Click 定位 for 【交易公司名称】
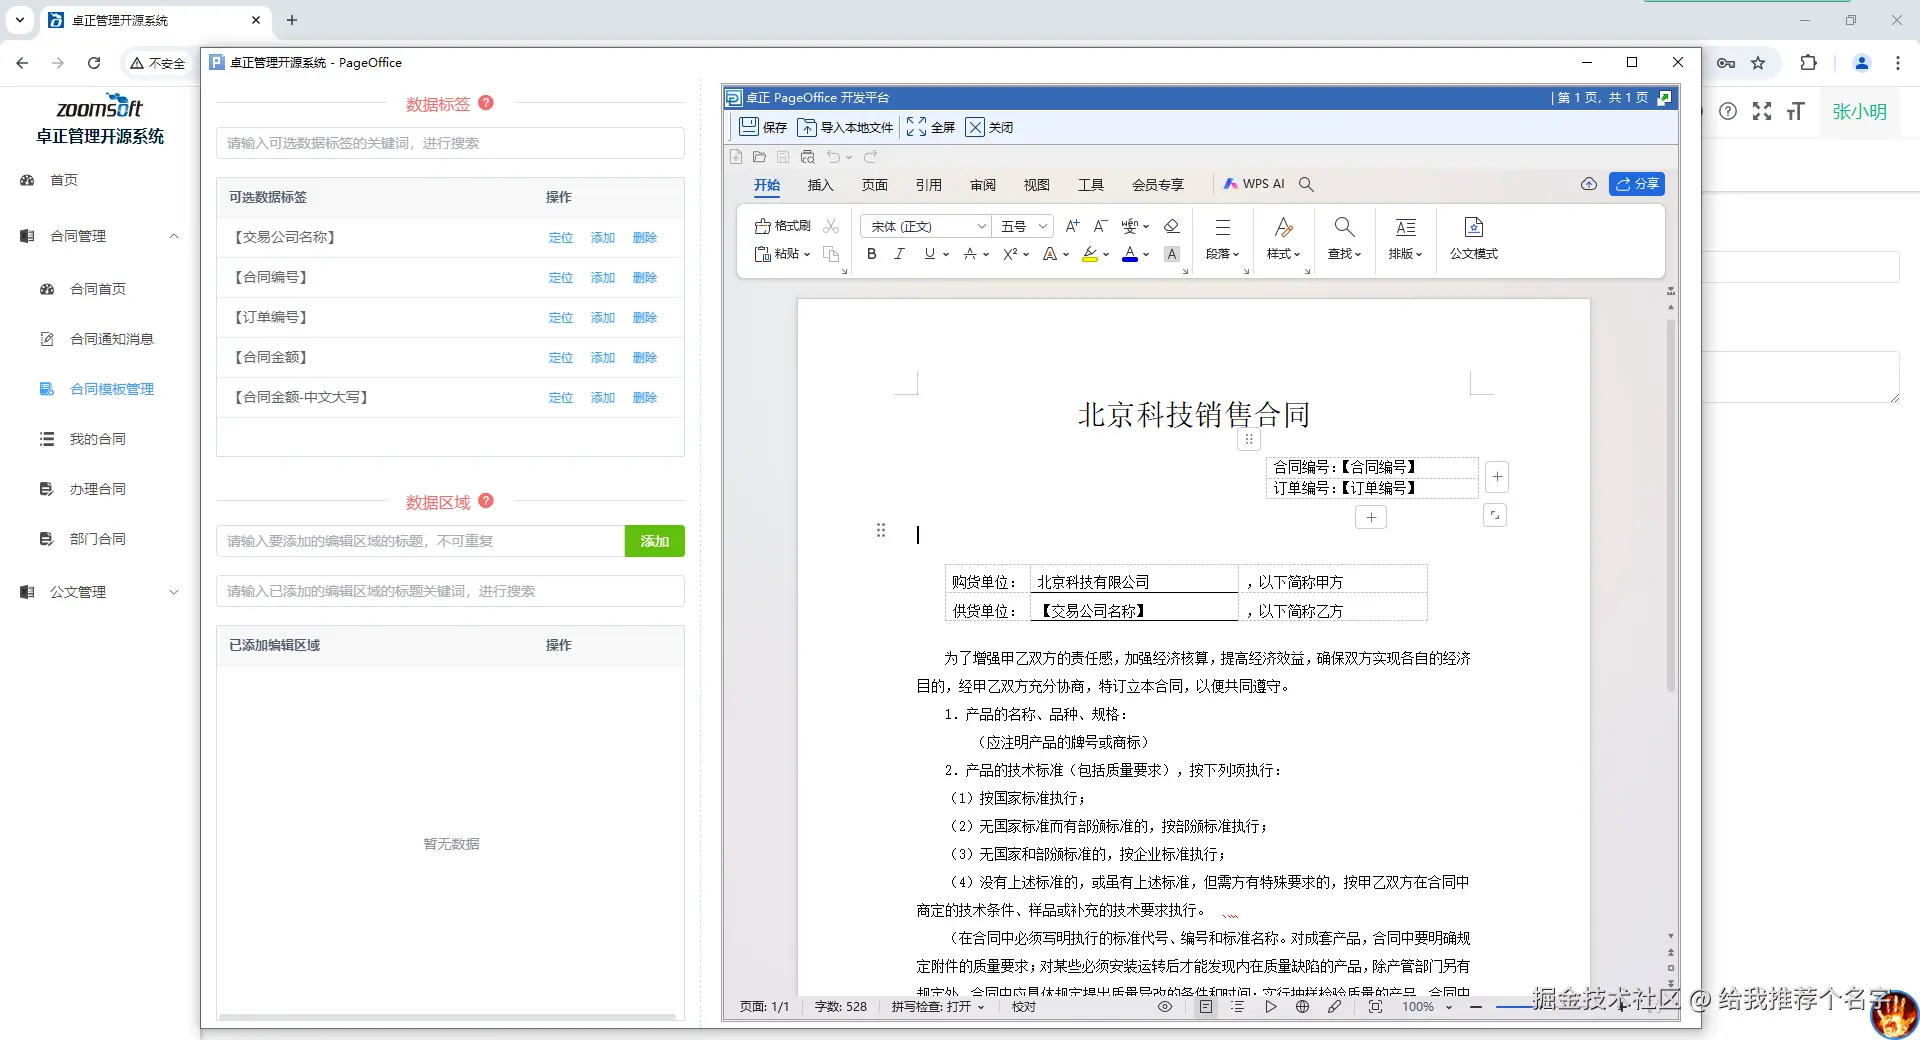 click(561, 238)
